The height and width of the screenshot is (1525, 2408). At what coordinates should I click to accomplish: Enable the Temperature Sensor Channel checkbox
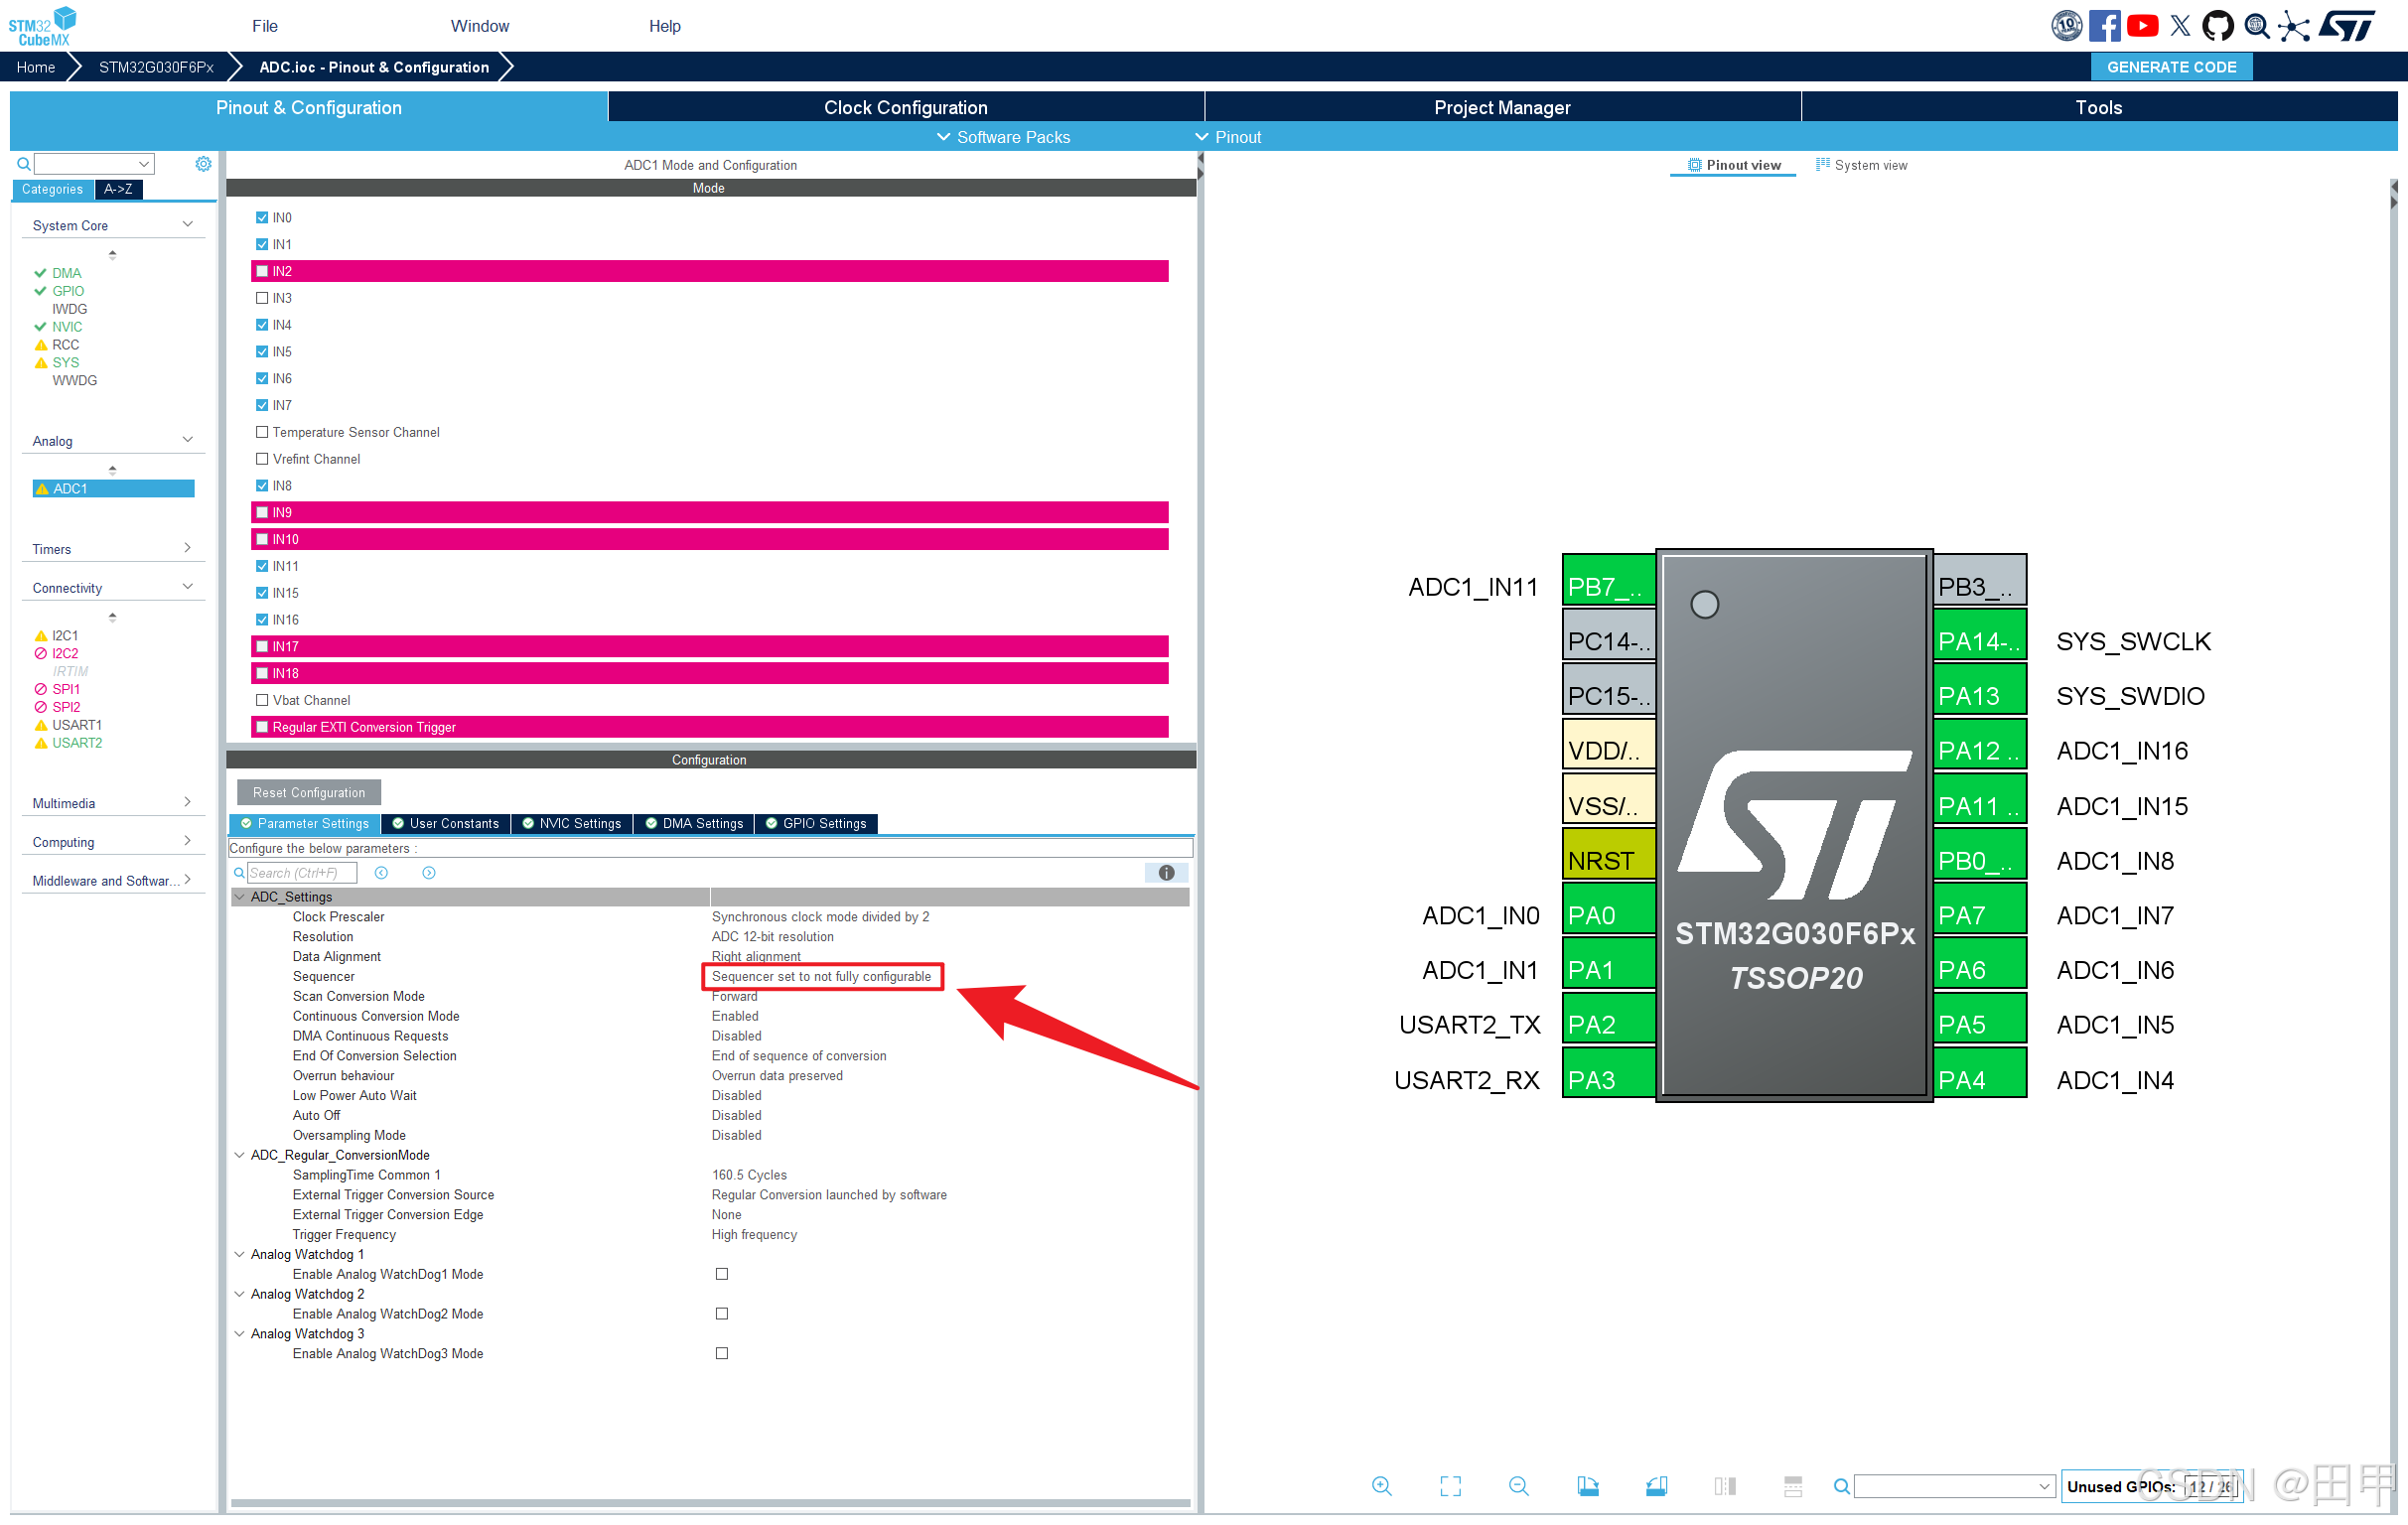[262, 432]
